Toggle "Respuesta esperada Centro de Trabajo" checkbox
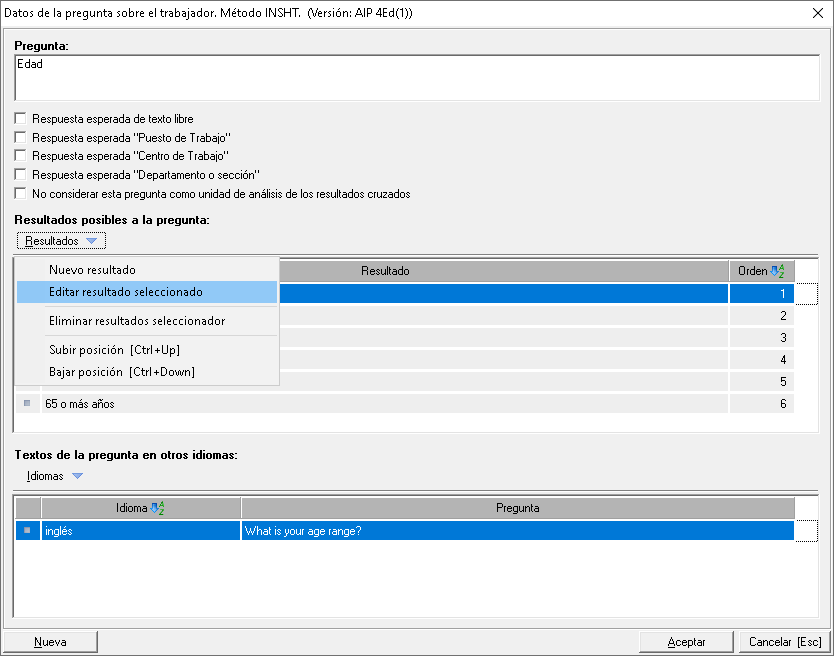The height and width of the screenshot is (656, 834). (21, 156)
